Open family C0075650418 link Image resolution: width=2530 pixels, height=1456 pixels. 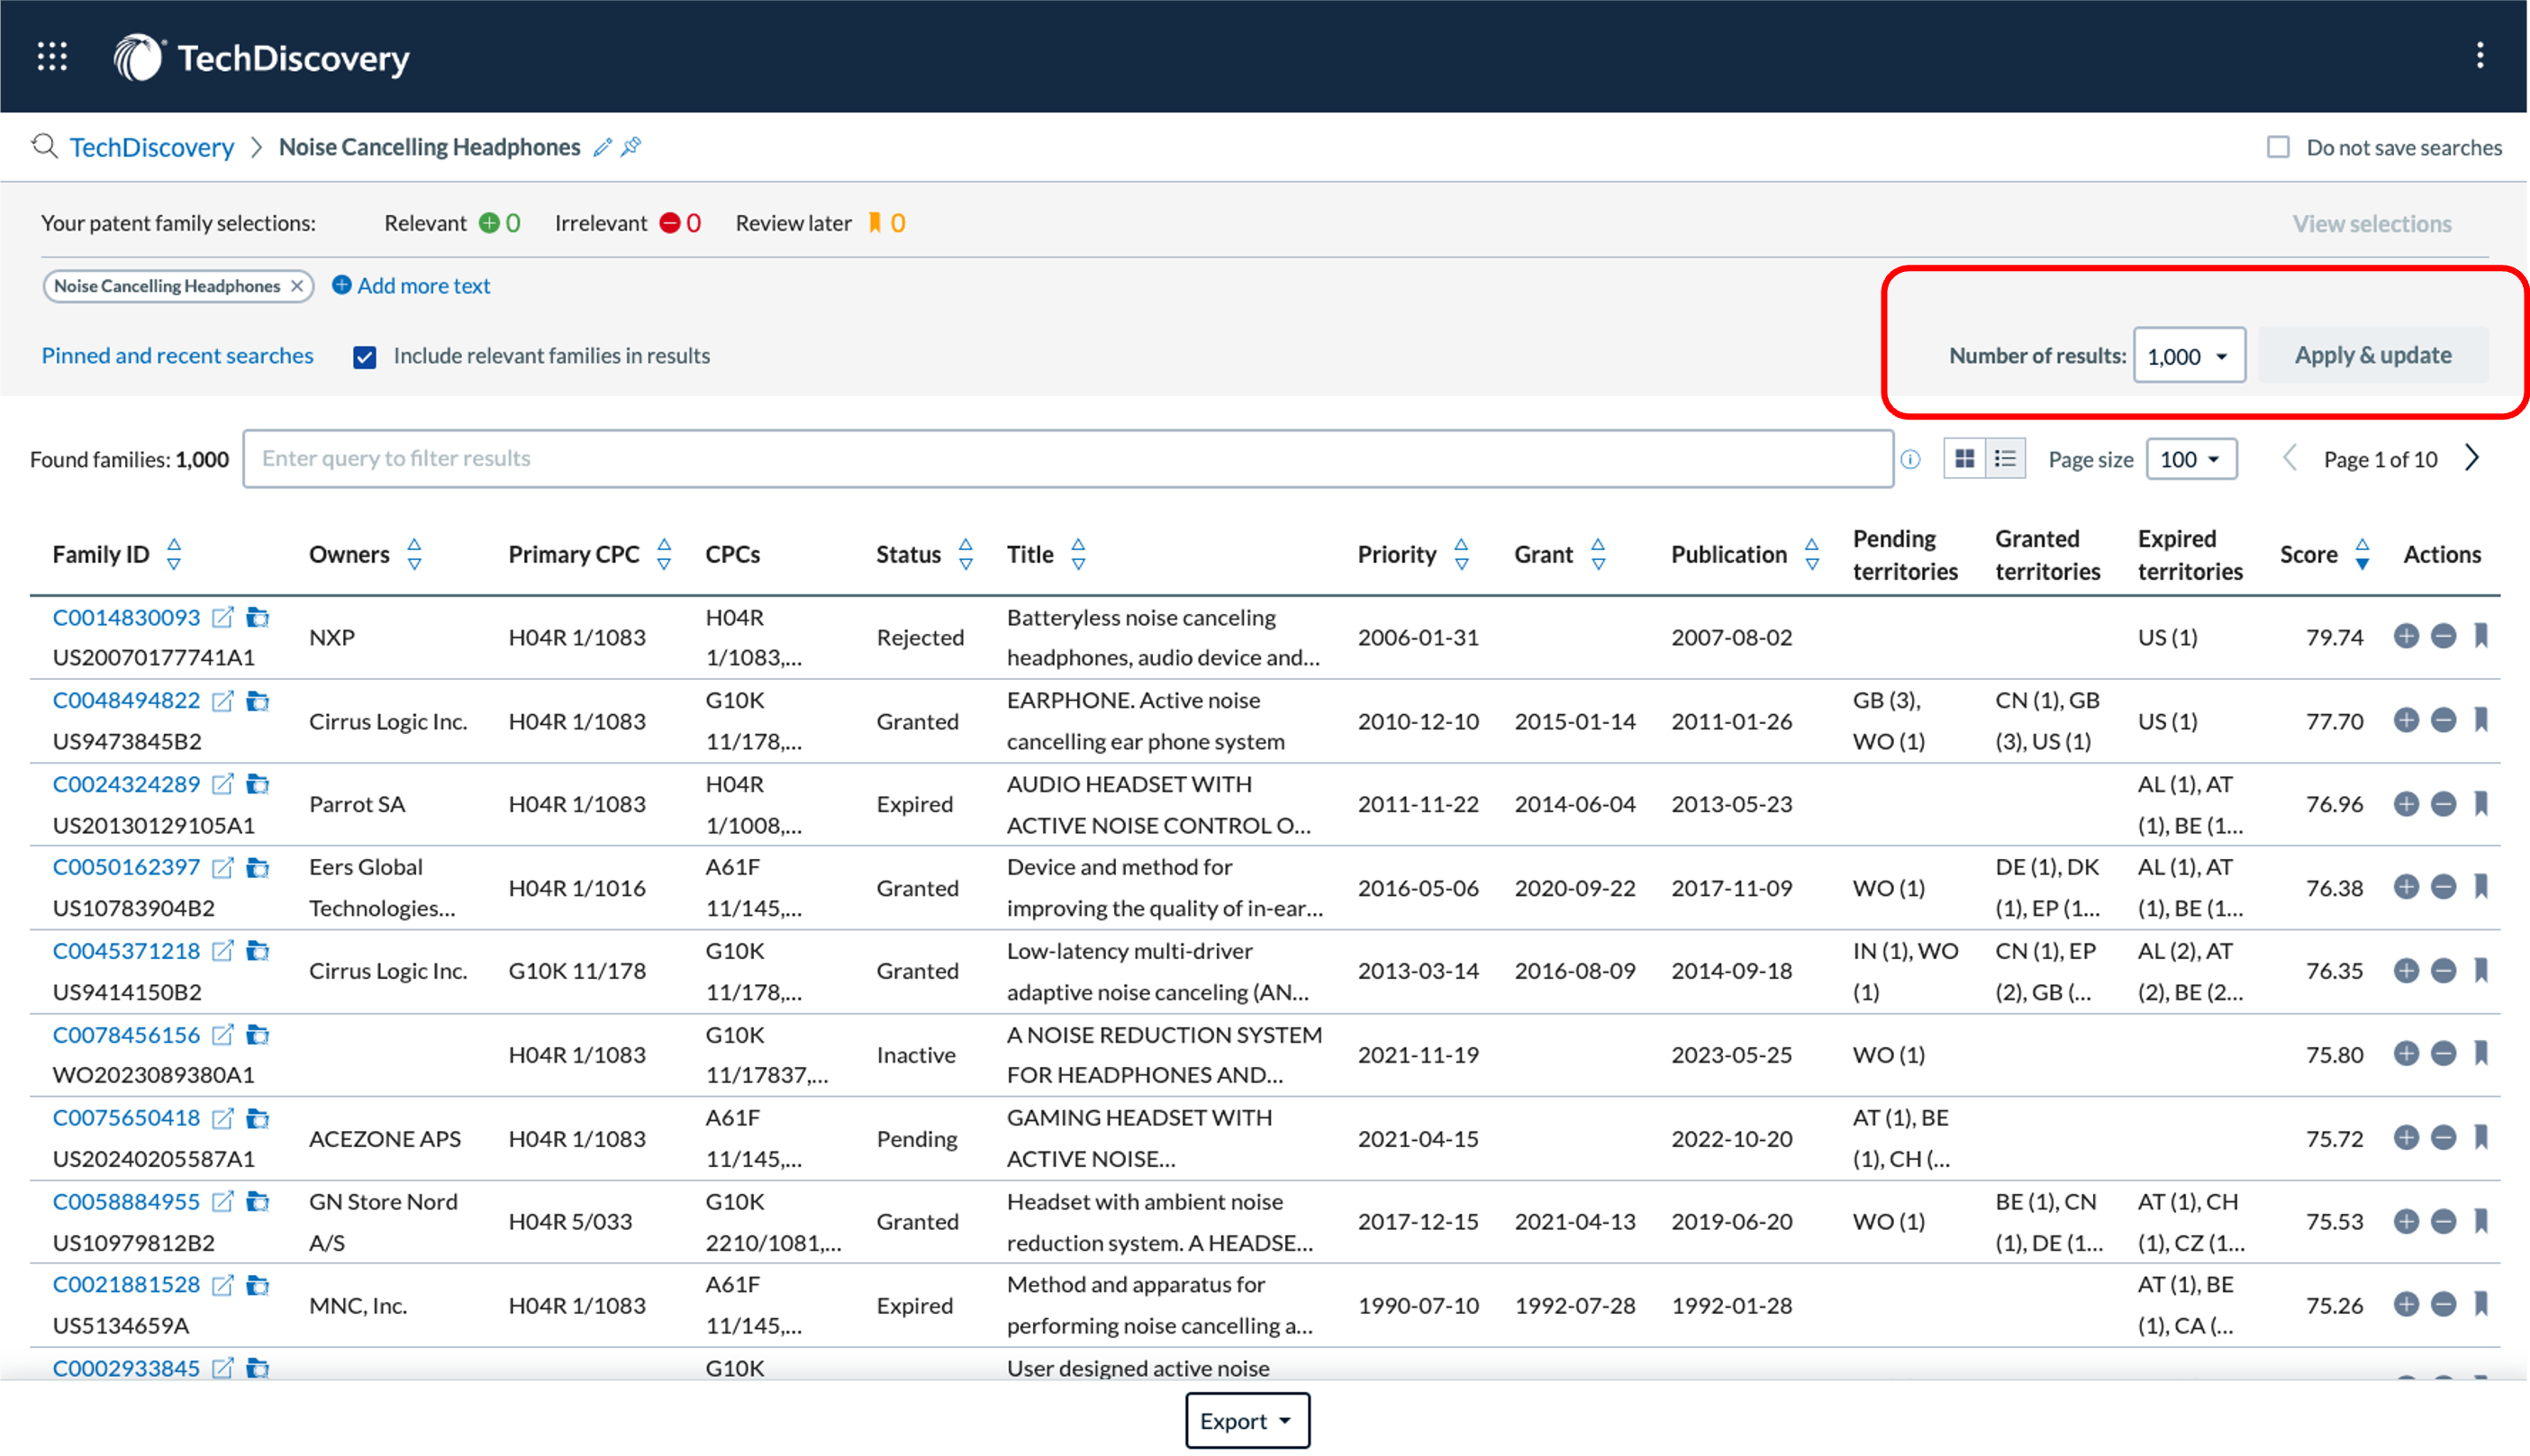pos(126,1119)
